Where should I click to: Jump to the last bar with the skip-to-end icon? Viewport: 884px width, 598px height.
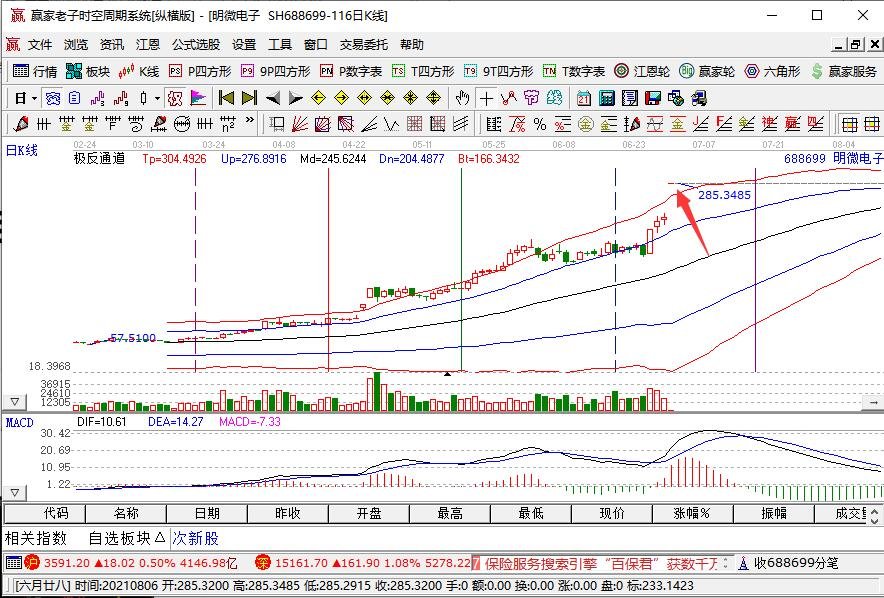[249, 99]
